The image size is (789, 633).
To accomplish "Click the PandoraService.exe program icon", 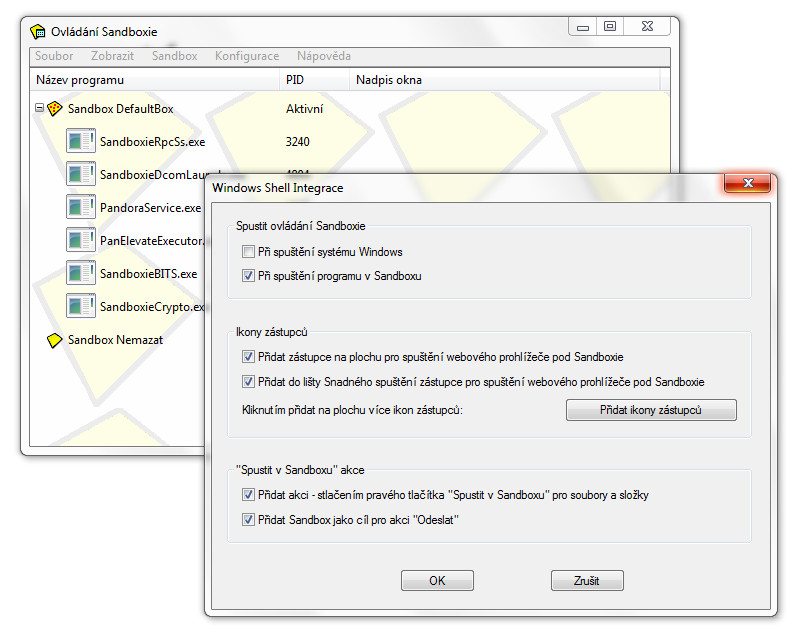I will pyautogui.click(x=81, y=207).
